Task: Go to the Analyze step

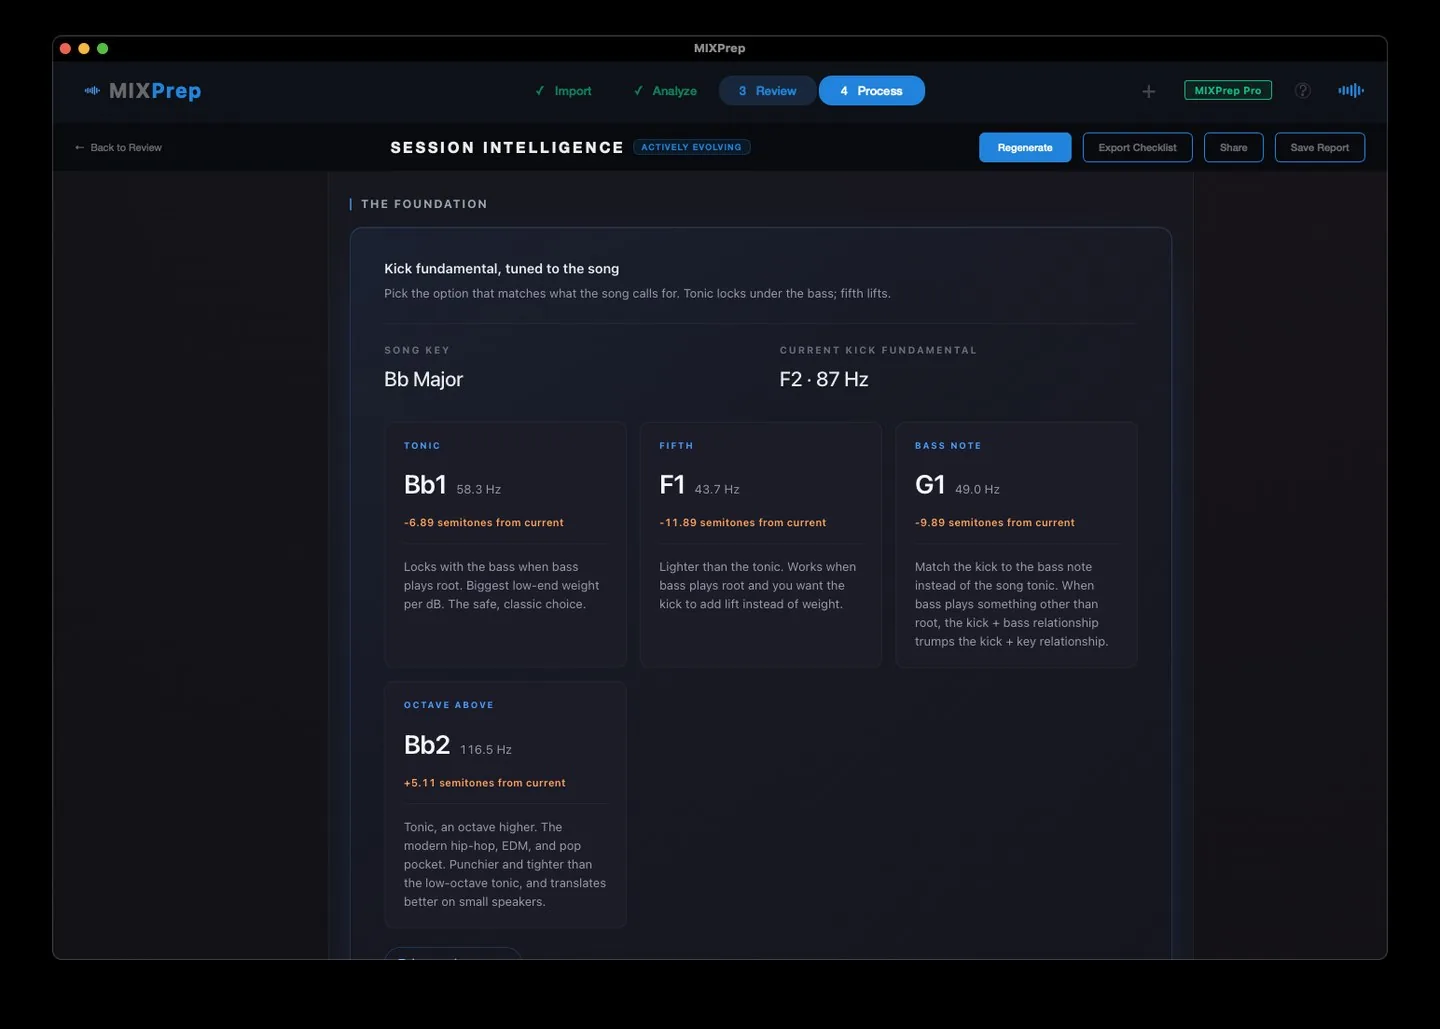Action: coord(665,91)
